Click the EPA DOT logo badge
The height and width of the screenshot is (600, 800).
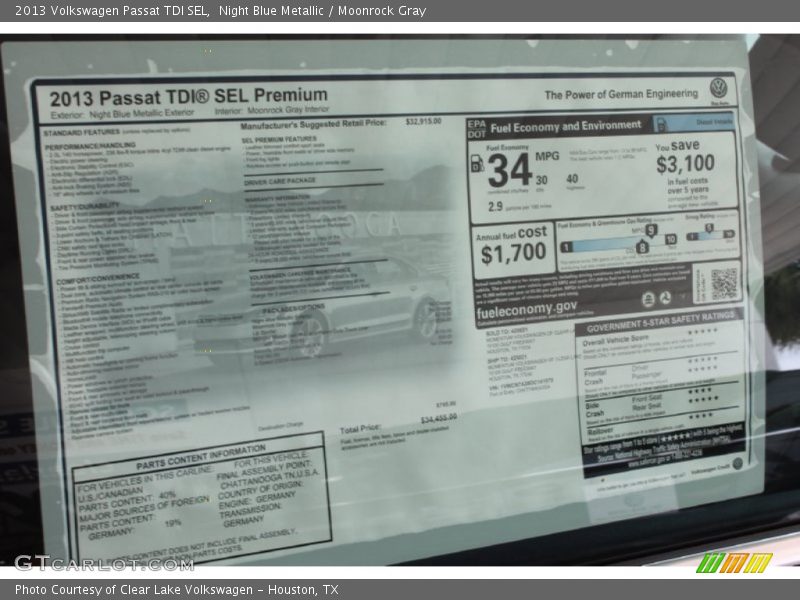(x=476, y=127)
